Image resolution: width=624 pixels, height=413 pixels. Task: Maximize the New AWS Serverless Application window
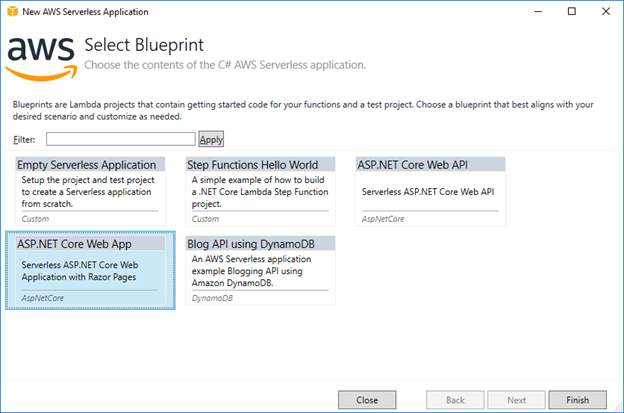pyautogui.click(x=571, y=11)
